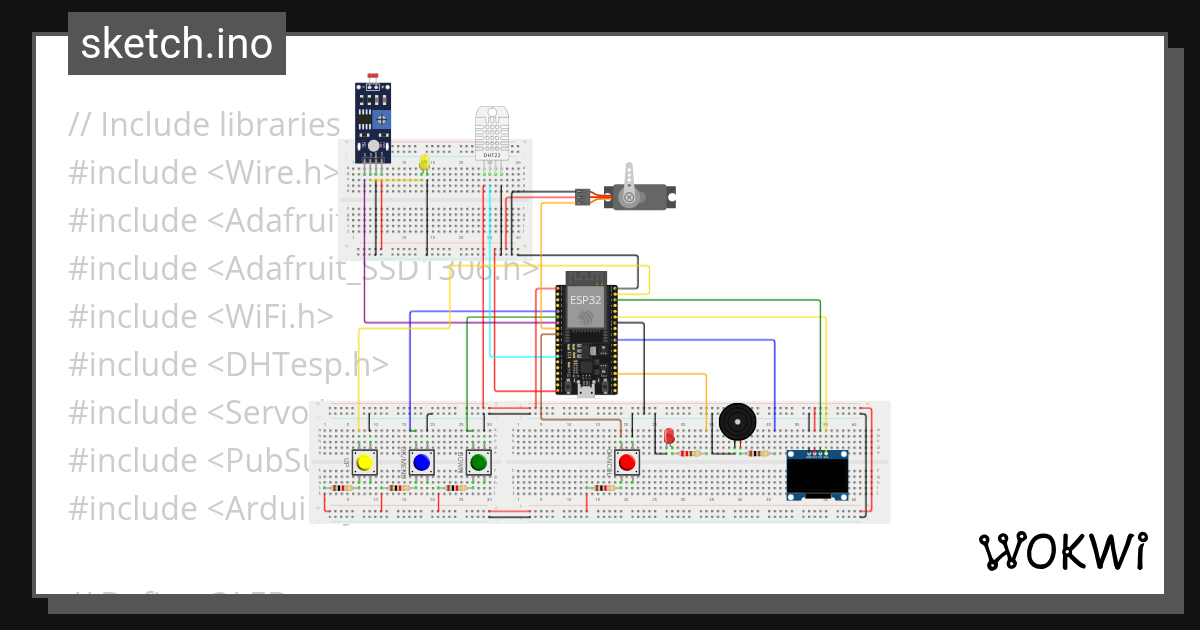Open the sketch.ino tab
1200x630 pixels.
coord(176,43)
